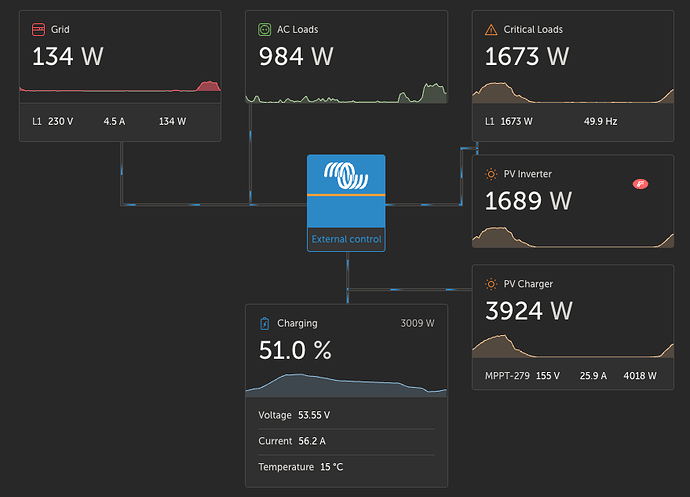Click the battery Charging icon
This screenshot has width=690, height=497.
pos(264,324)
